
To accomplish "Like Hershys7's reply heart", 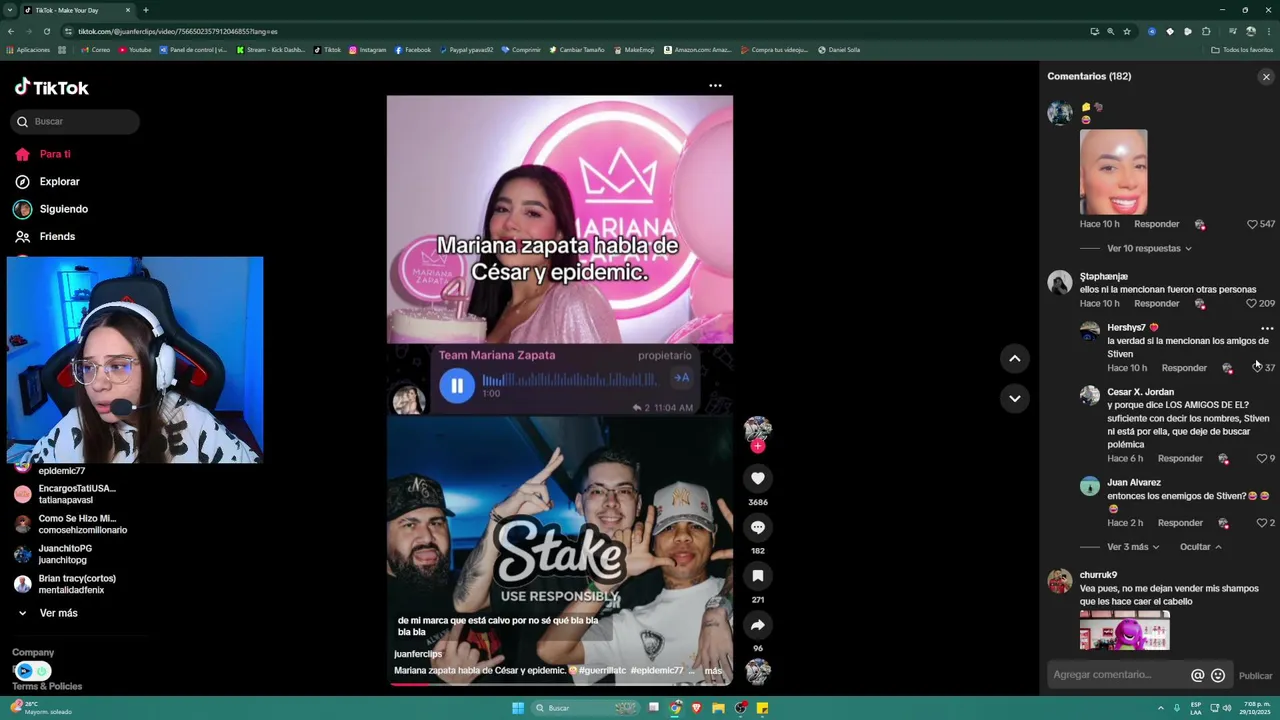I will 1257,368.
